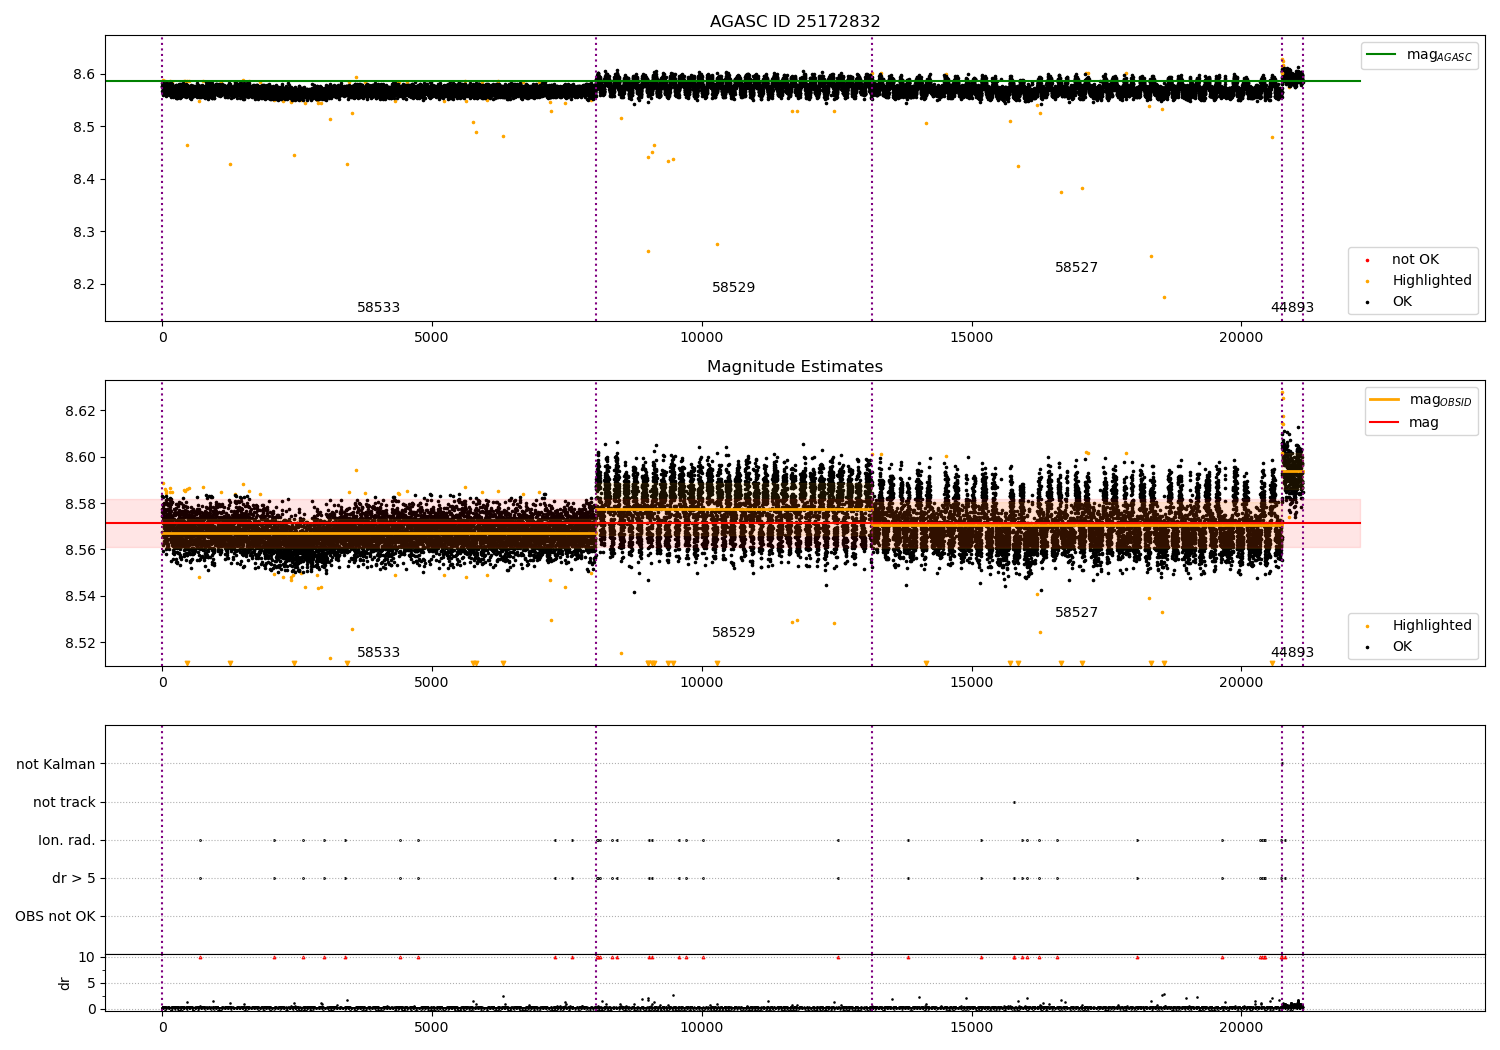Click the 8.6 y-axis tick in top plot
Image resolution: width=1500 pixels, height=1050 pixels.
(x=84, y=75)
